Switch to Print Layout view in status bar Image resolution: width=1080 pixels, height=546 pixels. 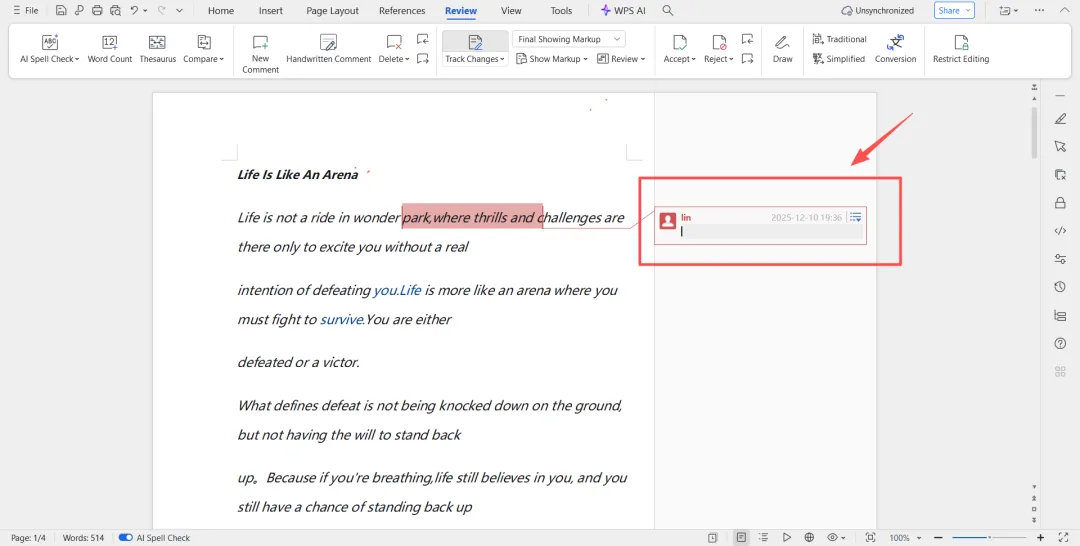pos(741,538)
